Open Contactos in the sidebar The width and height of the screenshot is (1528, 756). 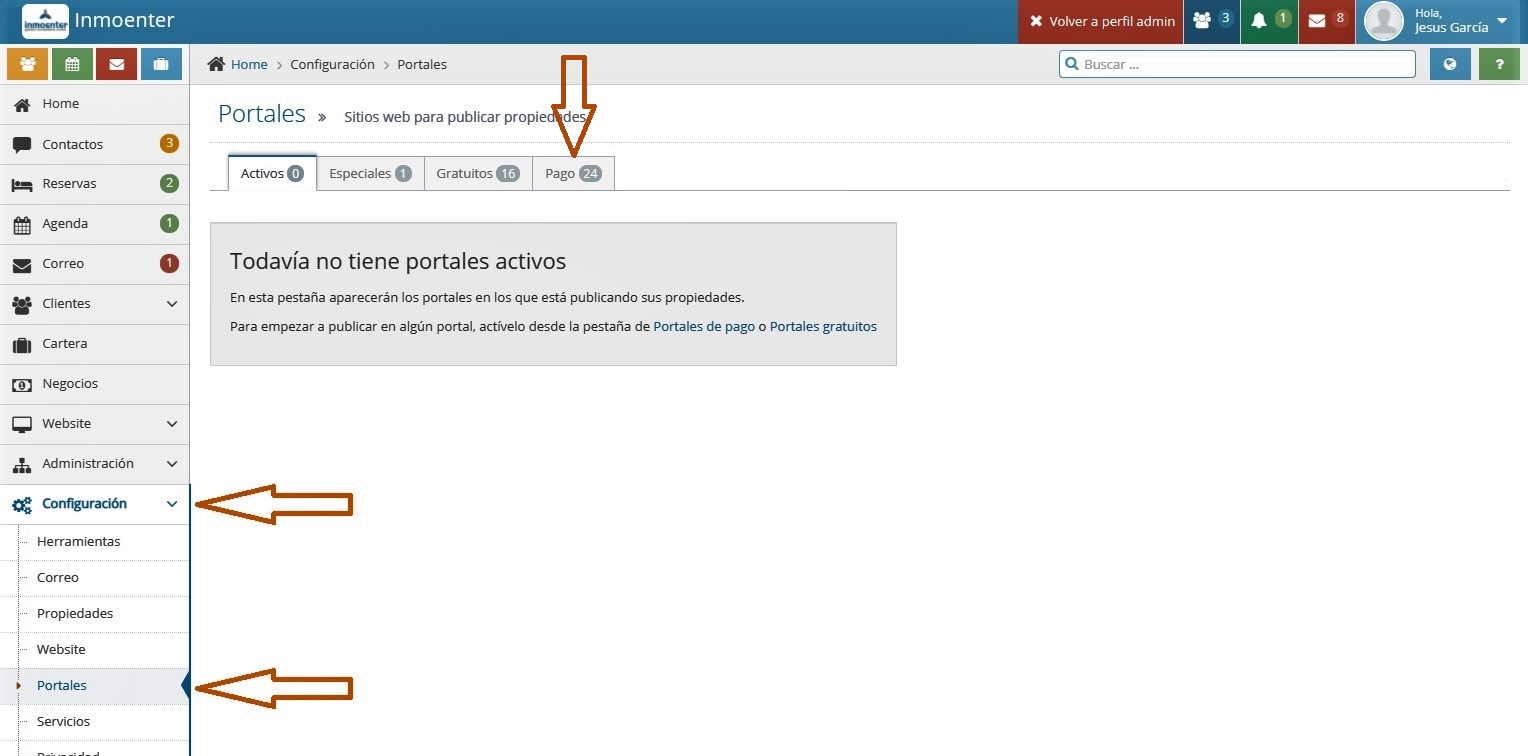(x=94, y=144)
